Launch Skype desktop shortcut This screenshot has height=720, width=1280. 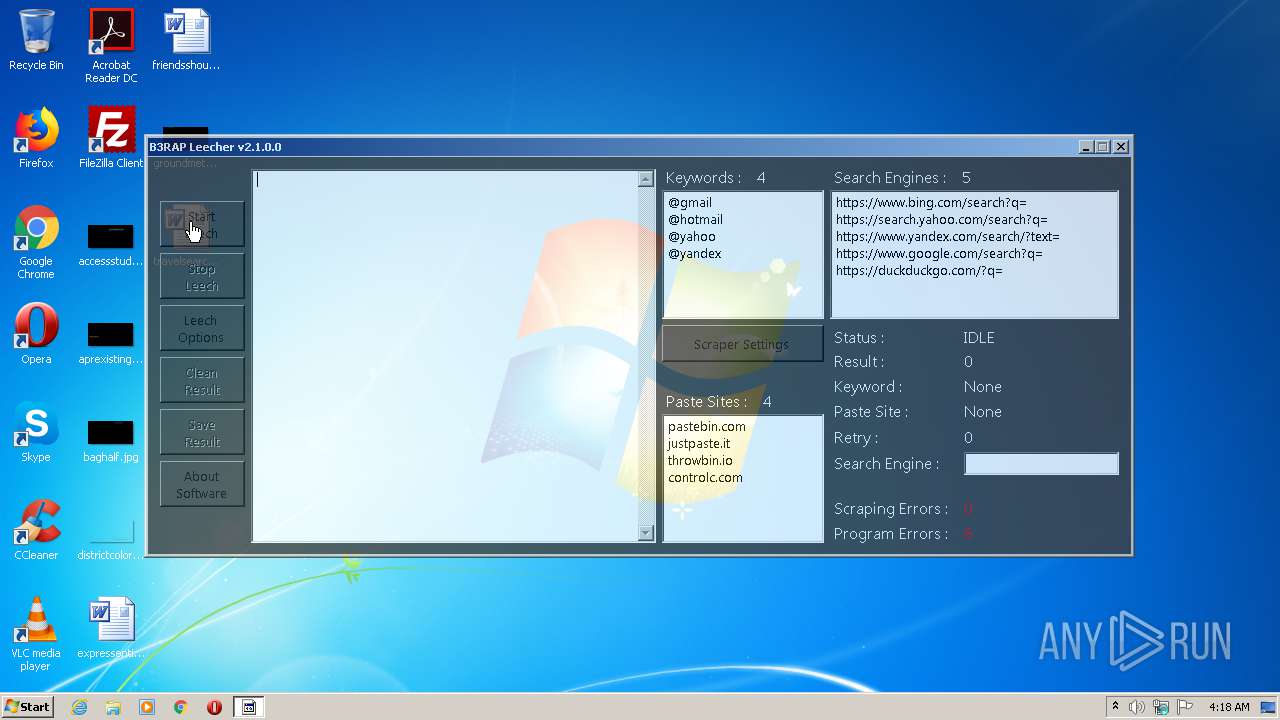point(36,432)
